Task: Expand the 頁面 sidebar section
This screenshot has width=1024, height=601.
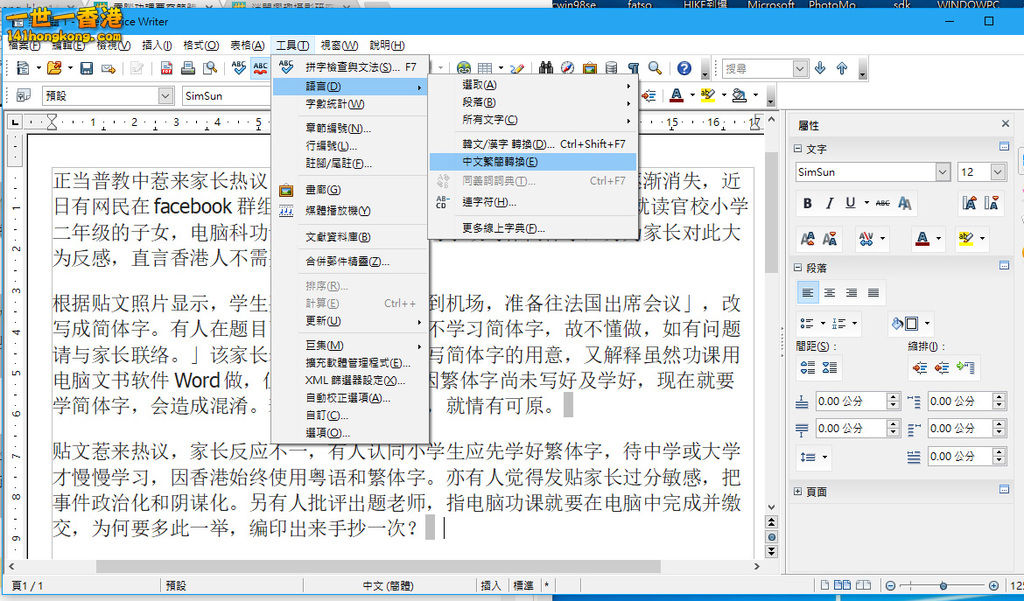Action: click(798, 491)
